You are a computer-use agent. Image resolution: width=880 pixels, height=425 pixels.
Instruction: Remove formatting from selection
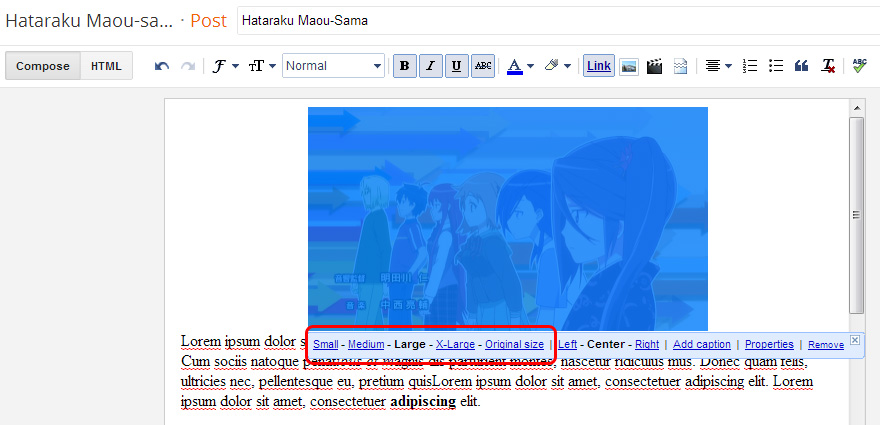828,66
